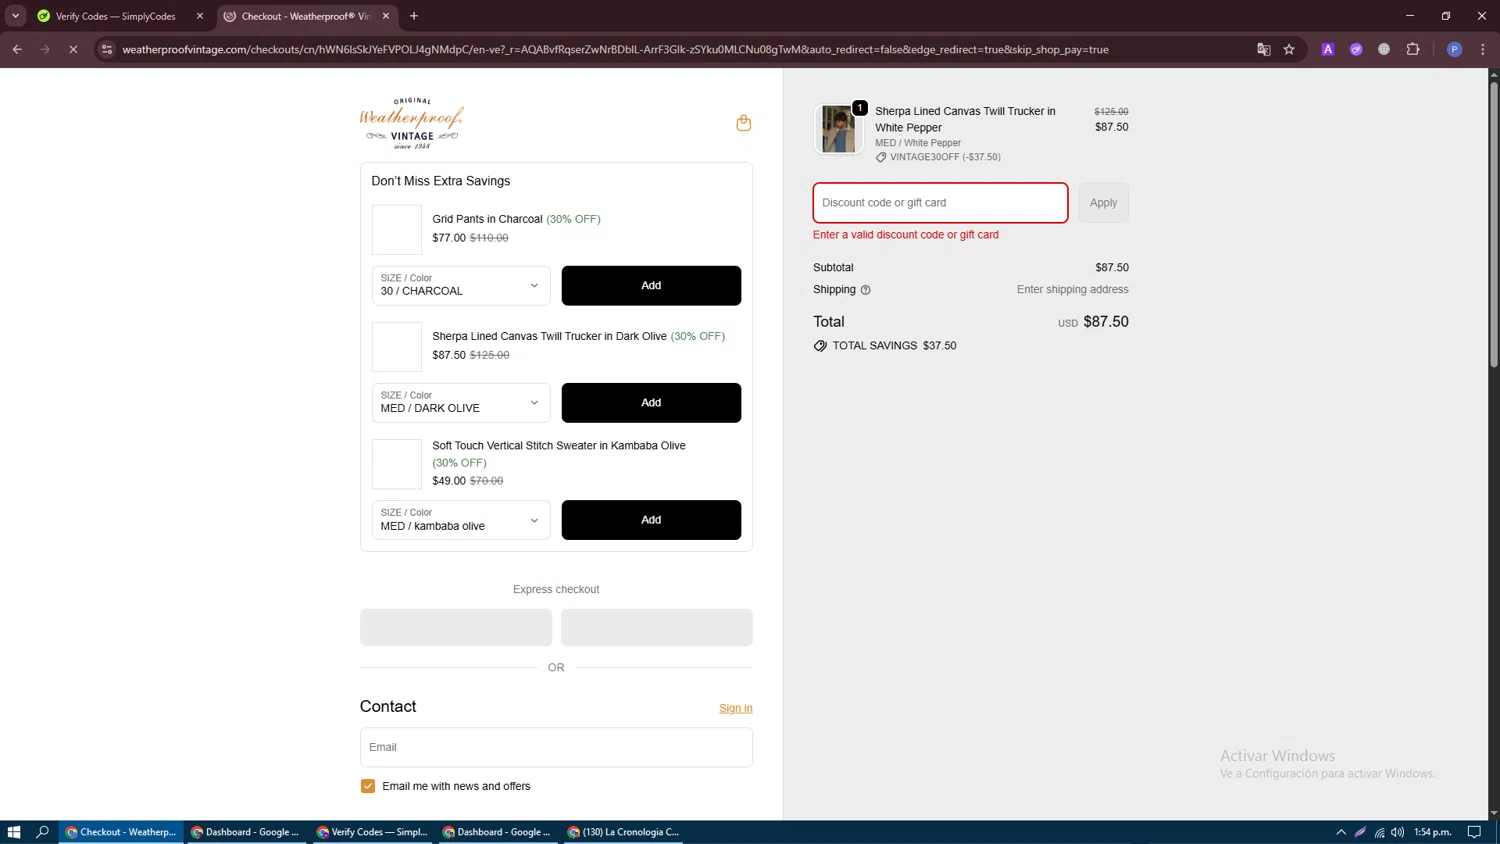Open the Windows notification center icon

[1474, 832]
